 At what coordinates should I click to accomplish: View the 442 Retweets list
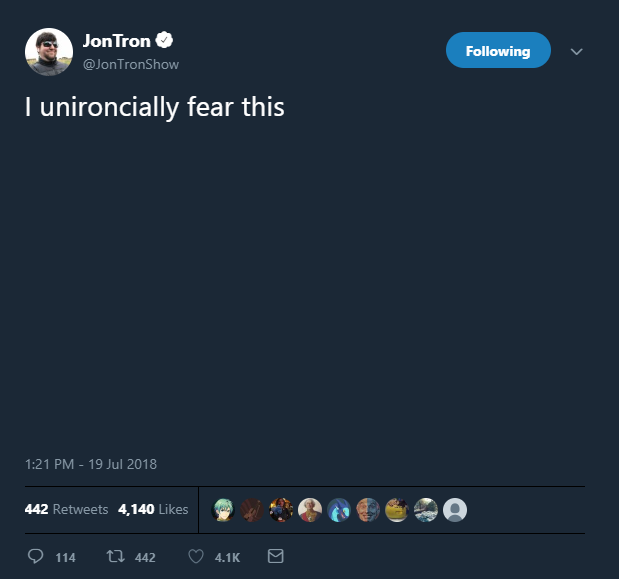(x=66, y=509)
